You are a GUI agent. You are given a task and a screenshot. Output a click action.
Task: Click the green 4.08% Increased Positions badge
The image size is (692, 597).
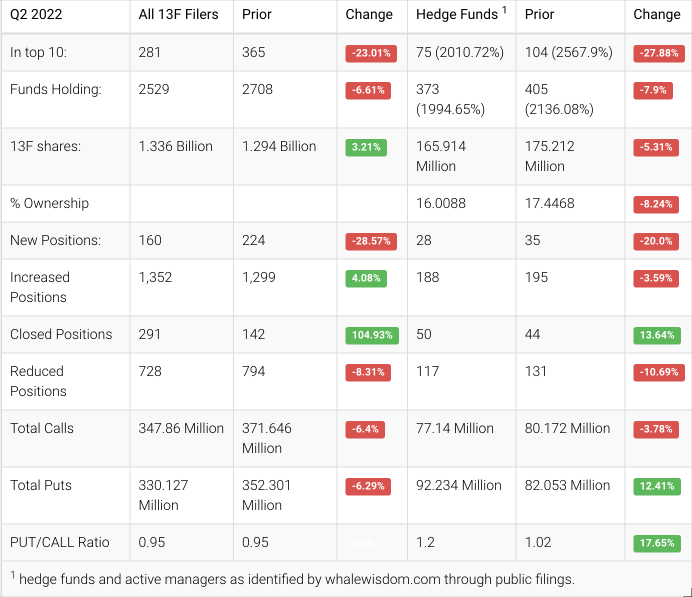(x=366, y=278)
